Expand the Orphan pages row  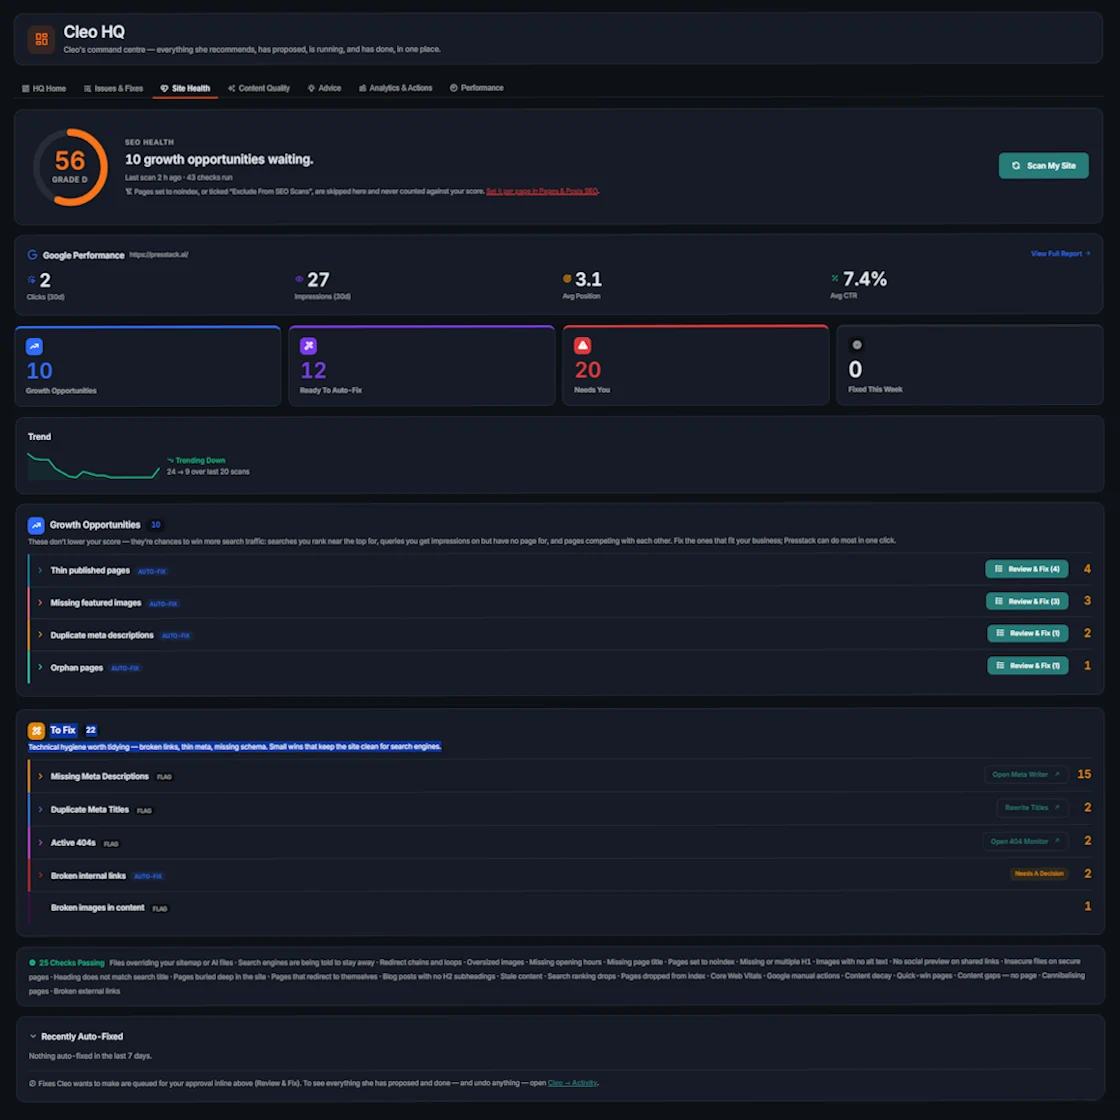coord(40,667)
